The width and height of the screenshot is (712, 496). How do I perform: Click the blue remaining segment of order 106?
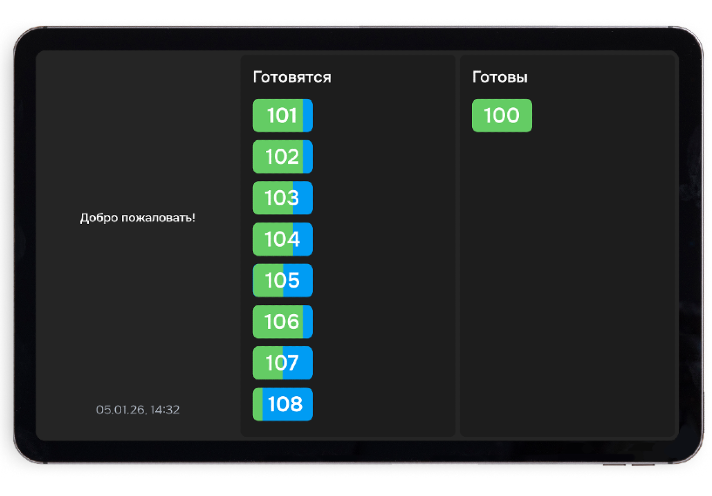pos(308,321)
